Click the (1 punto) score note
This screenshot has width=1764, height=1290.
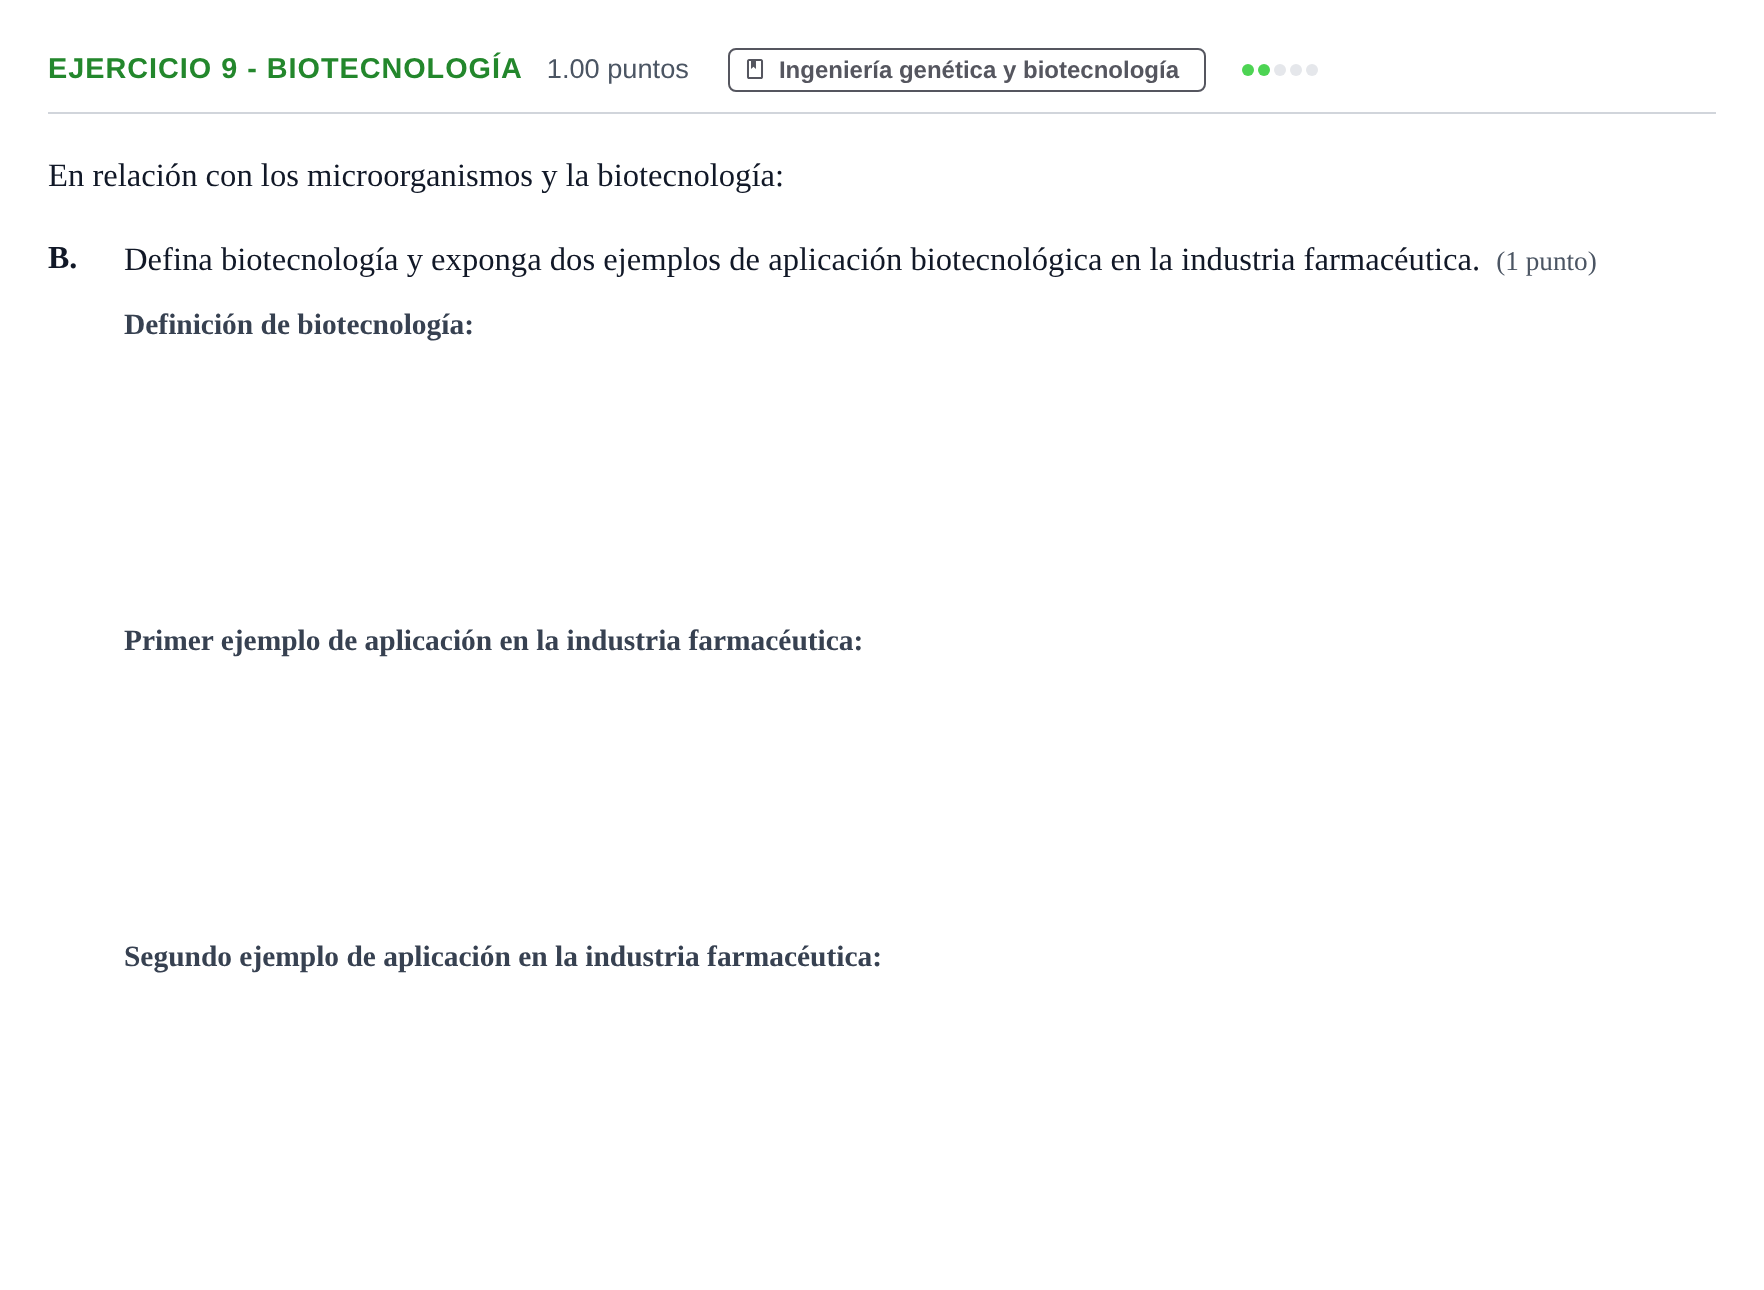(x=1546, y=262)
